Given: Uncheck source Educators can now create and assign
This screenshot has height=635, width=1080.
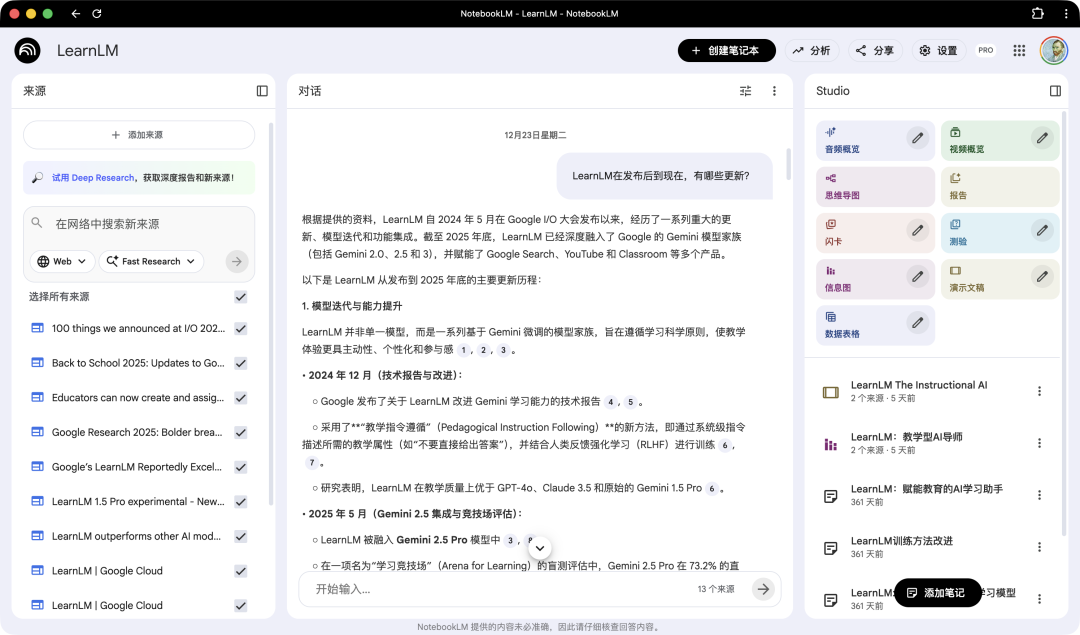Looking at the screenshot, I should 240,397.
